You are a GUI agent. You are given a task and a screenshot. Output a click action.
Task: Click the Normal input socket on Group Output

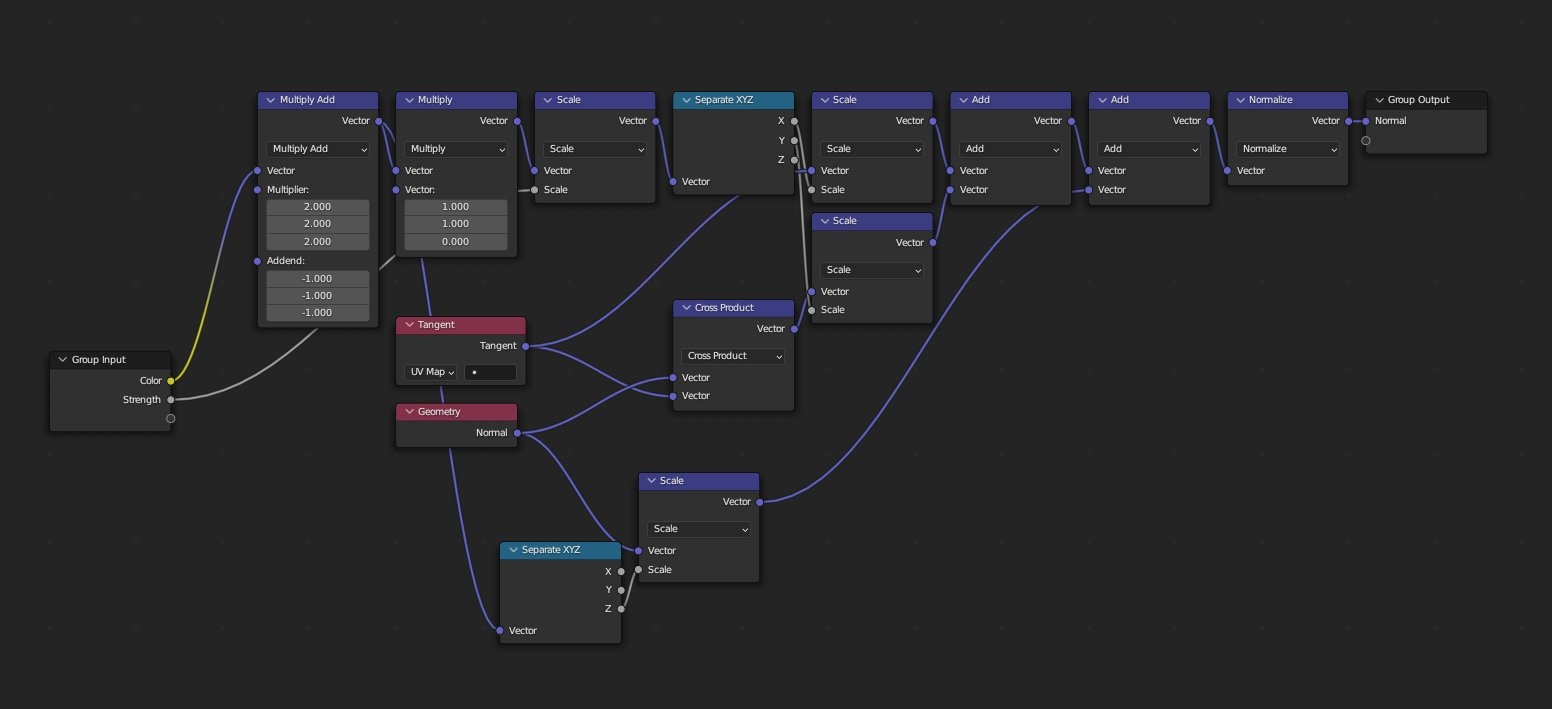click(1366, 121)
